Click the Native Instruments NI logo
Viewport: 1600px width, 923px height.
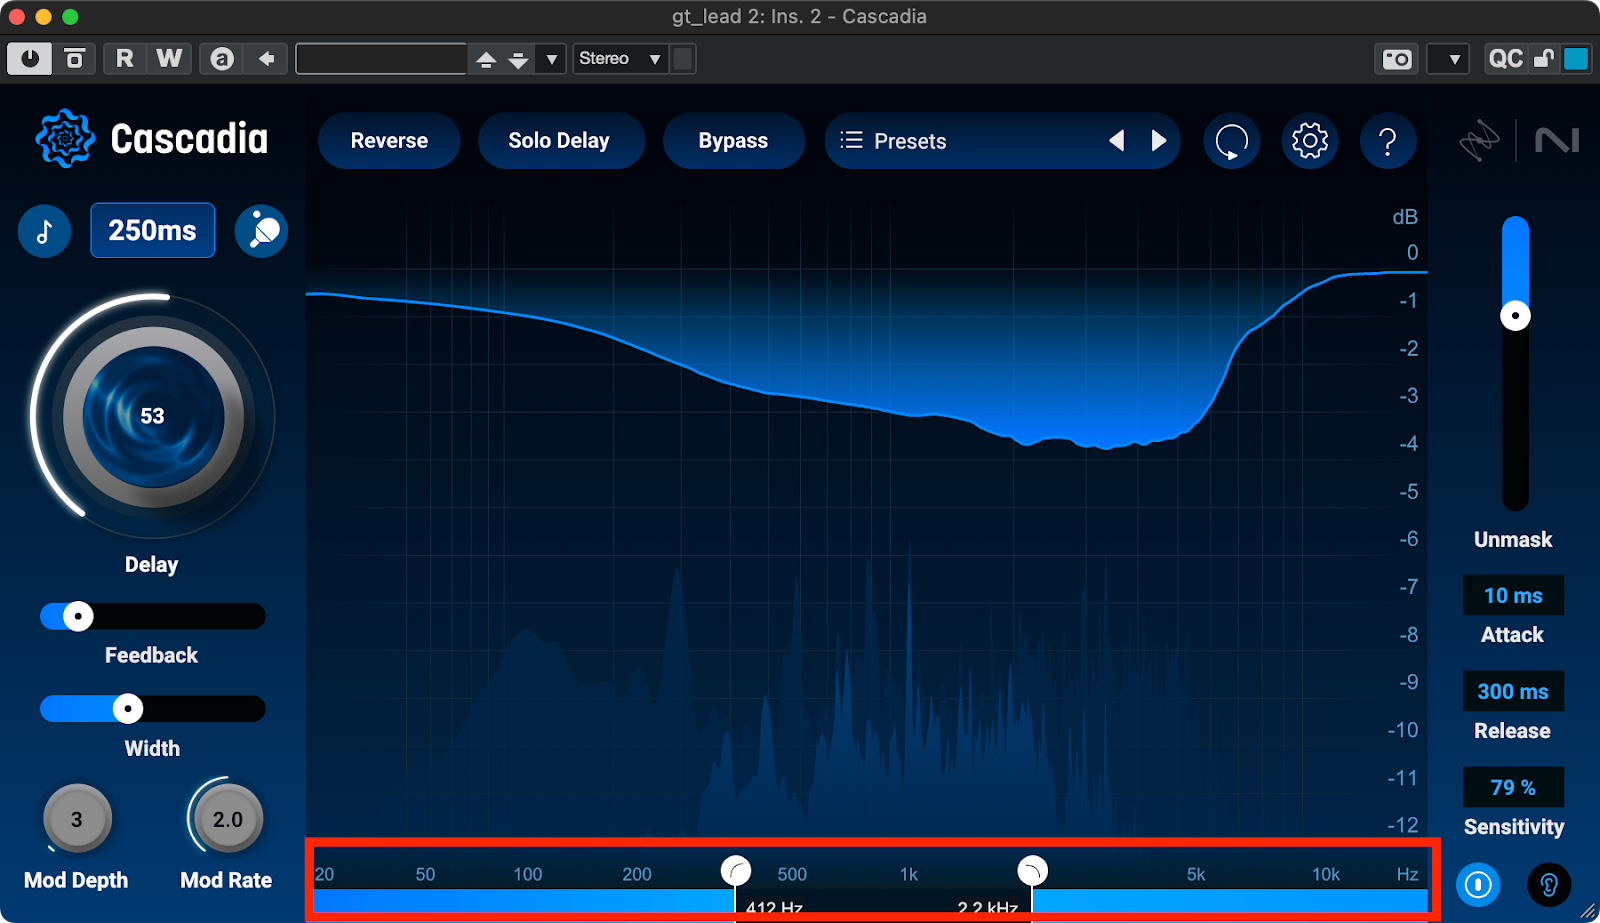coord(1557,140)
